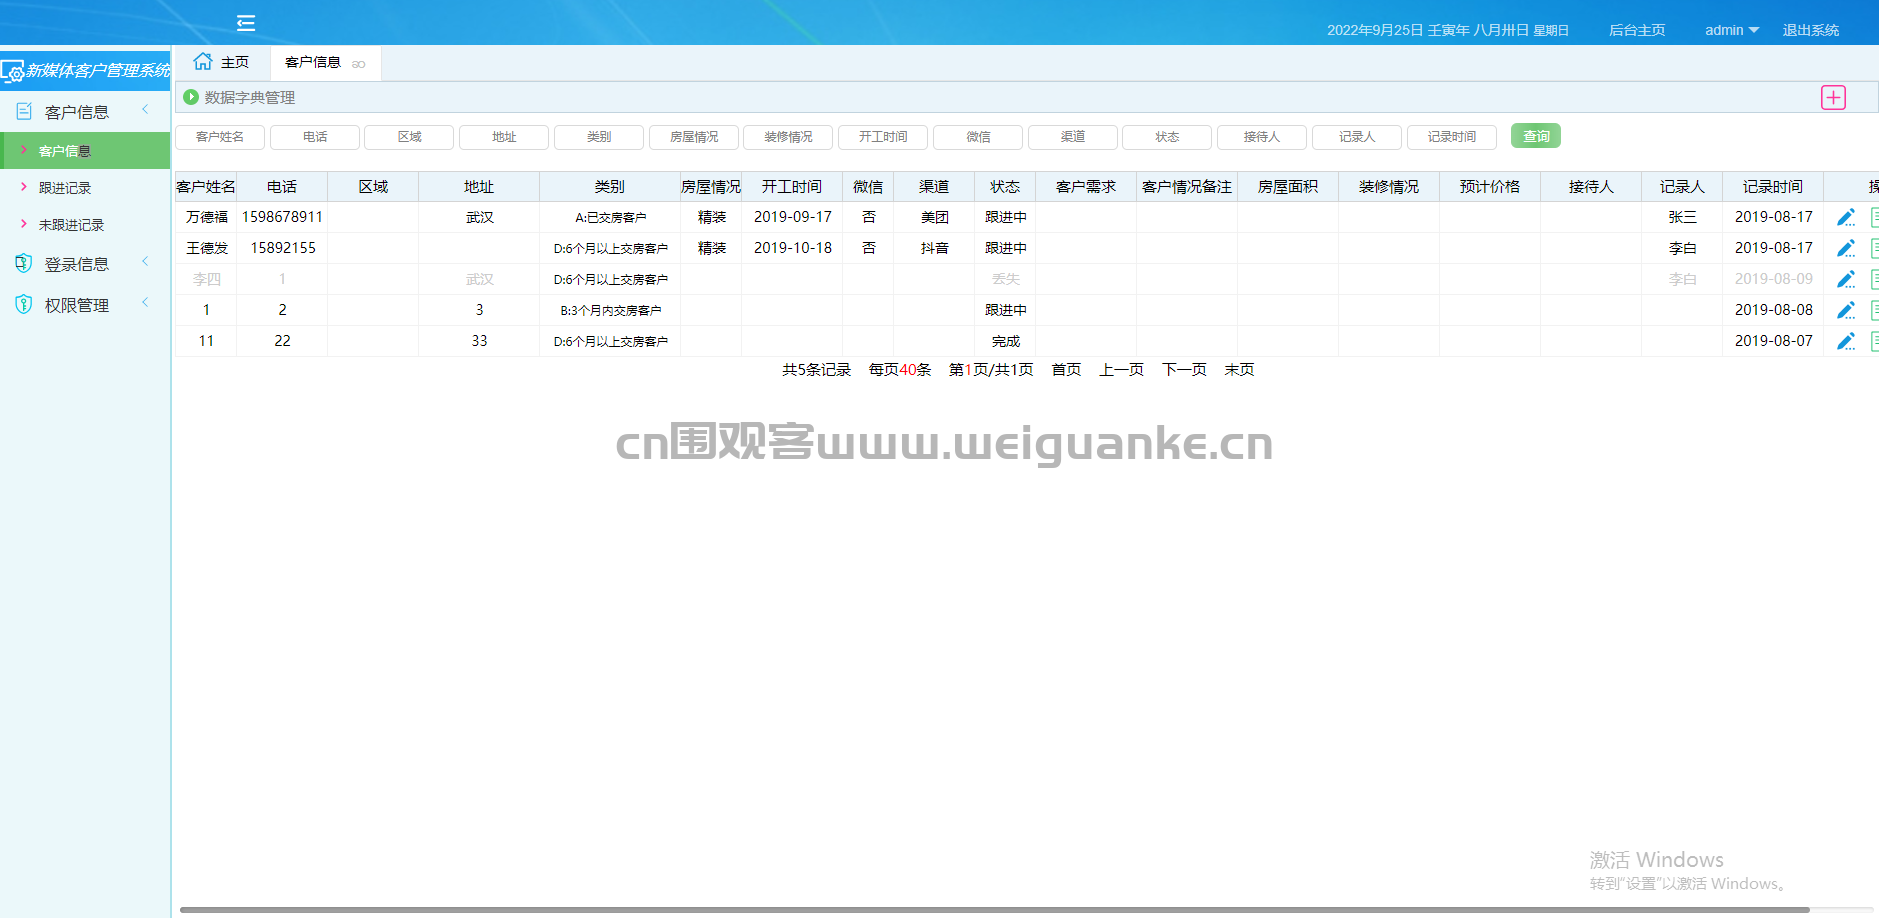Expand the 权限管理 sidebar menu chevron
1879x918 pixels.
point(145,303)
